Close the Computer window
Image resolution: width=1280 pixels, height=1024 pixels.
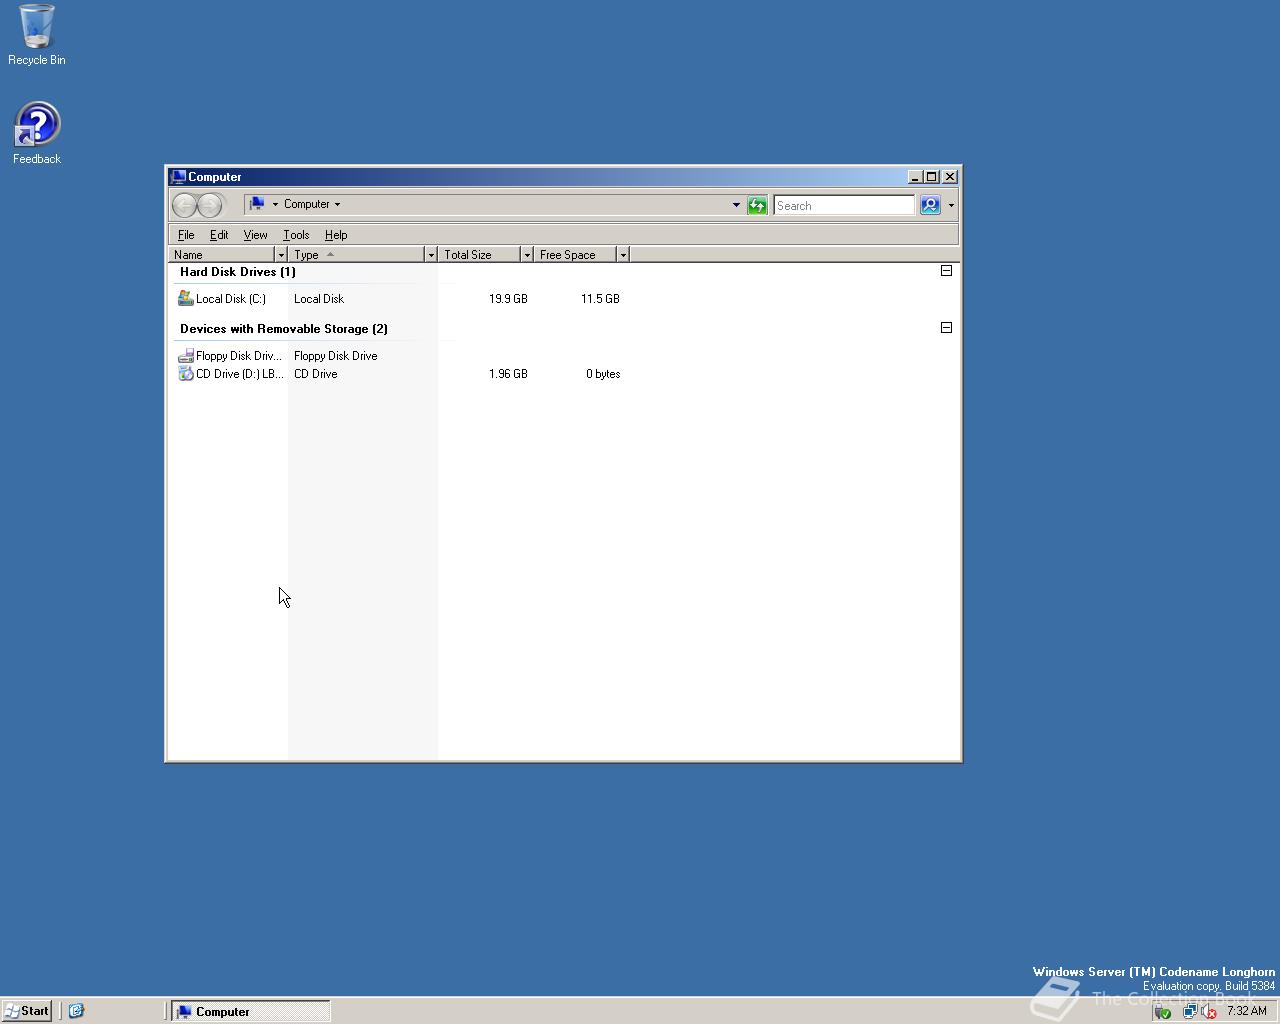[x=950, y=177]
